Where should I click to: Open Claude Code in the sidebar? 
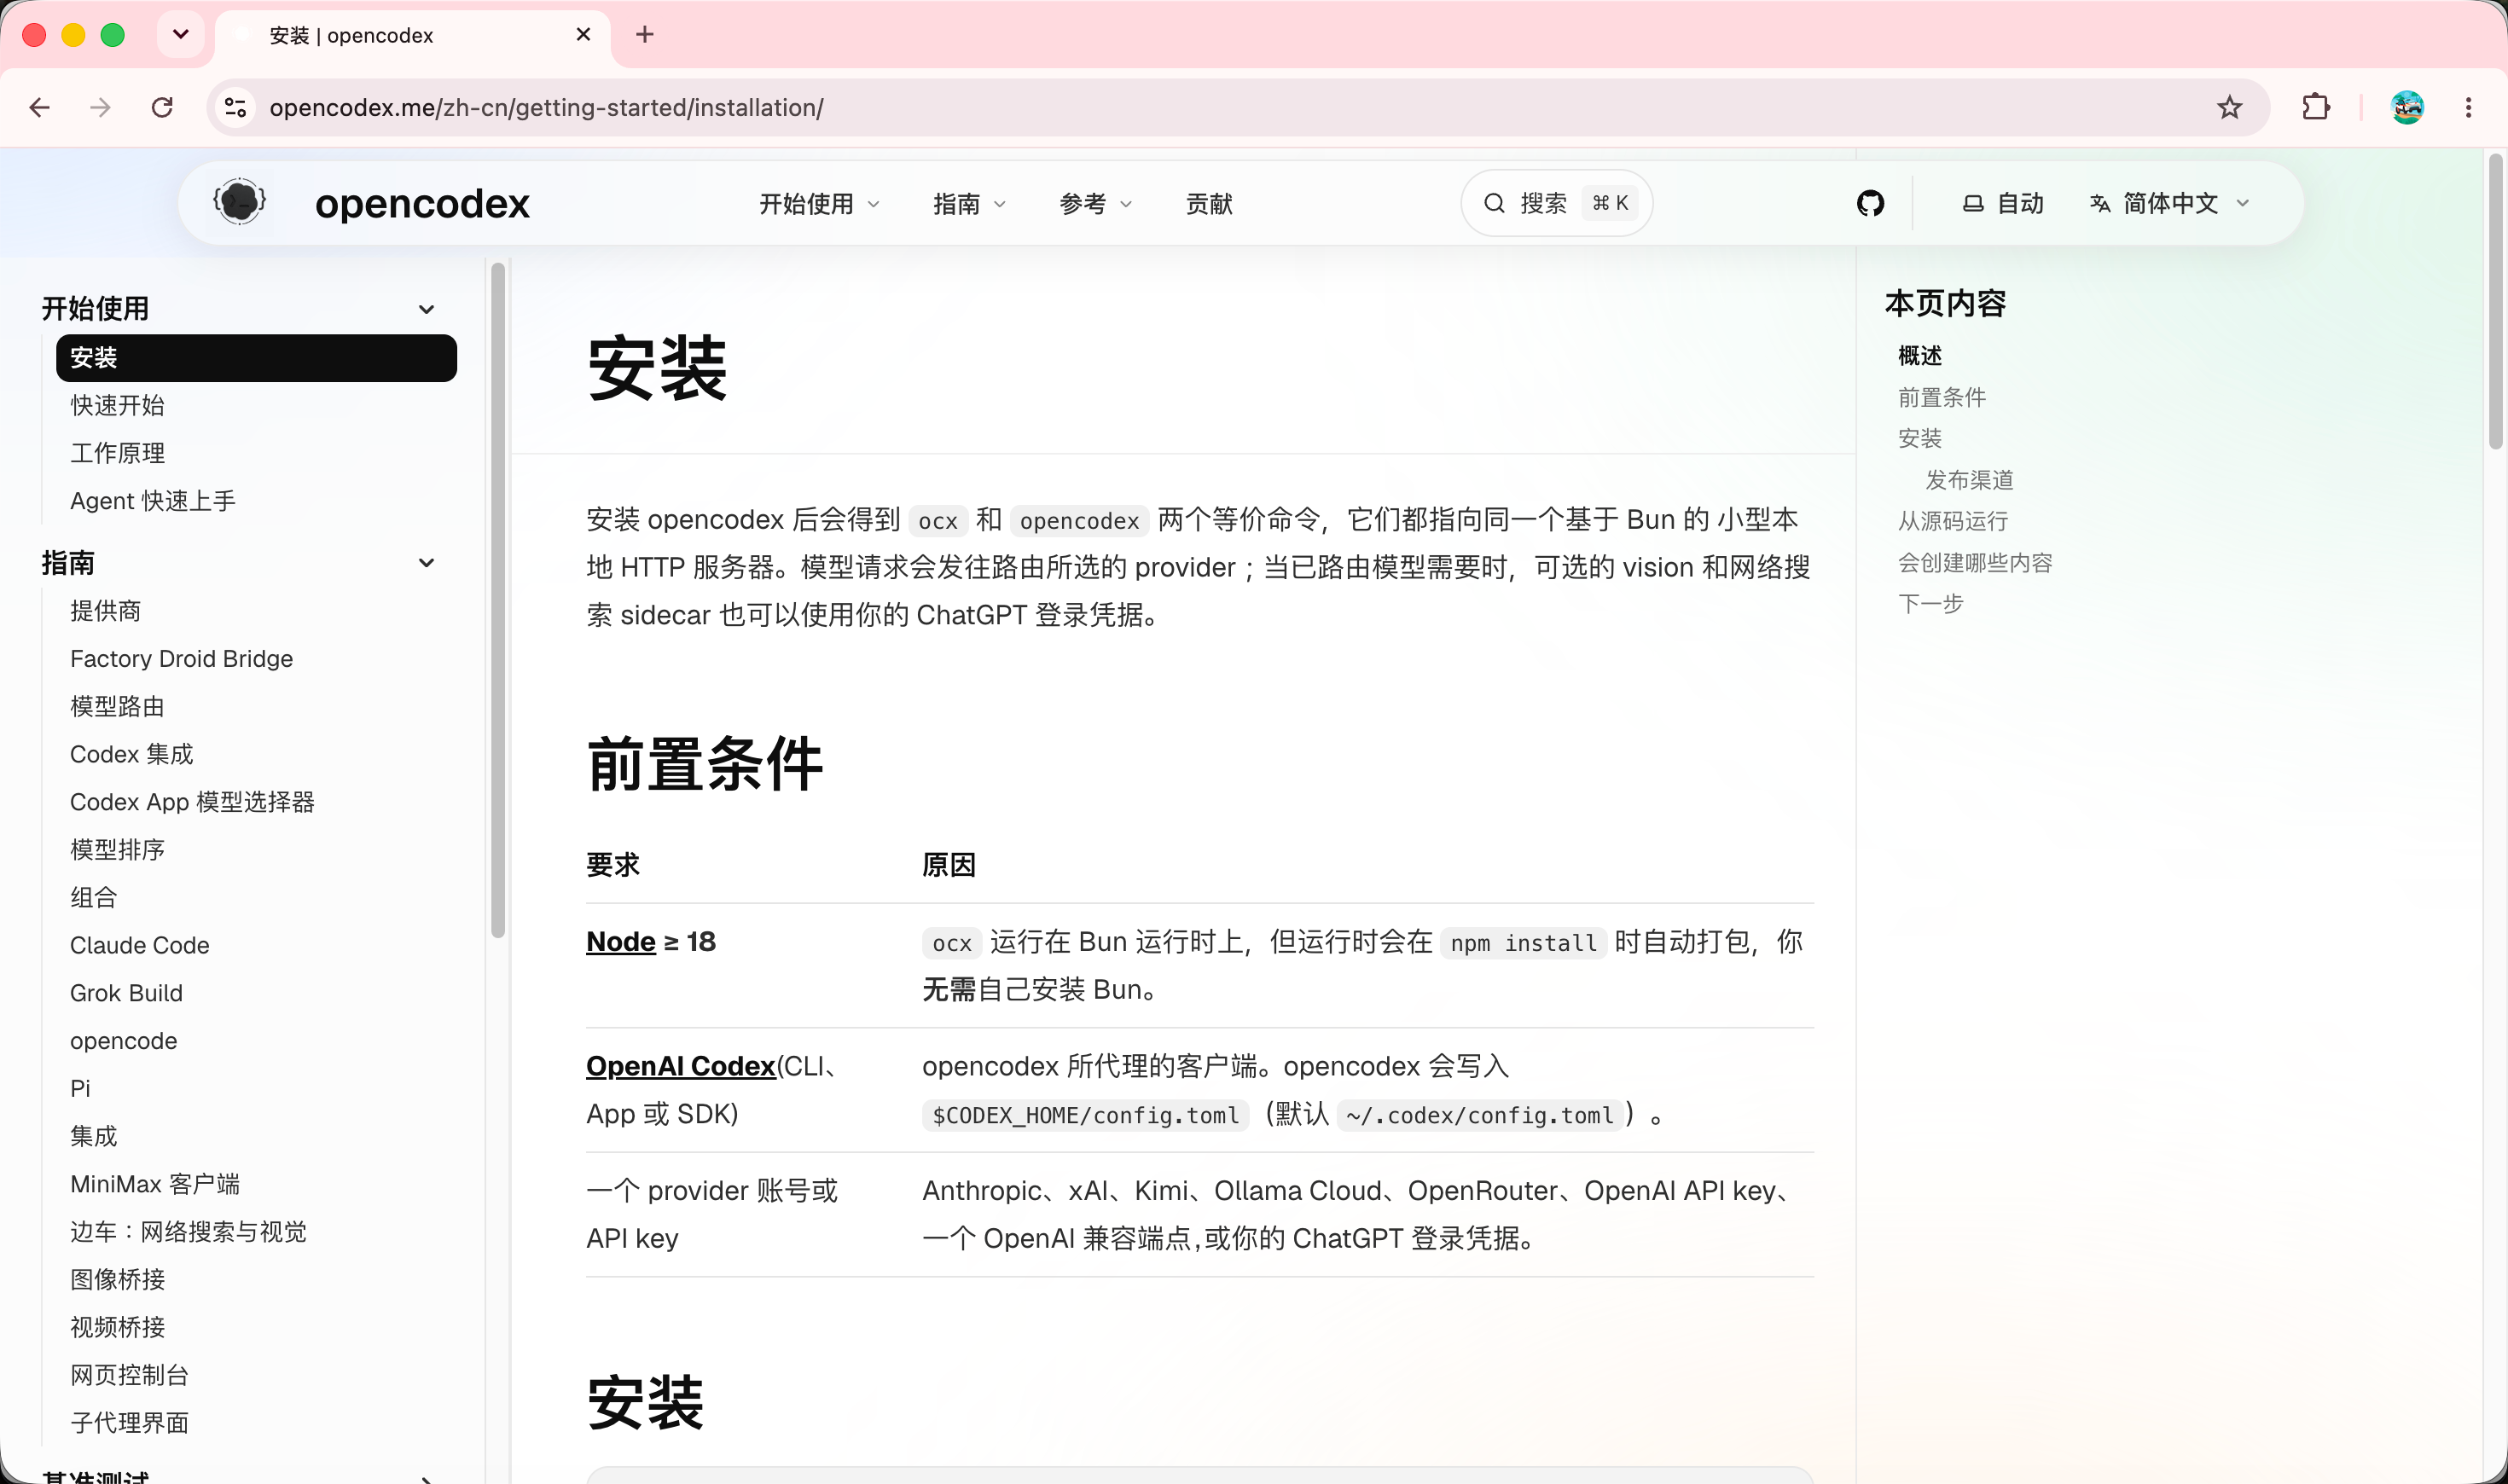(x=139, y=945)
